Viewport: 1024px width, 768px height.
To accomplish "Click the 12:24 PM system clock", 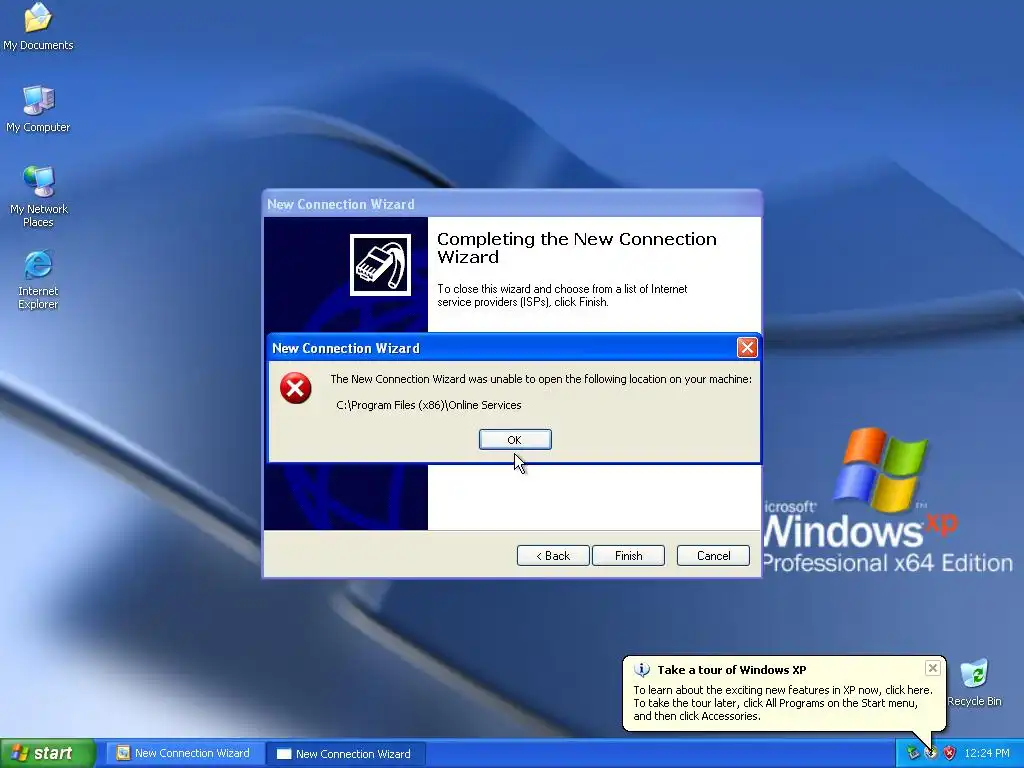I will (x=987, y=753).
